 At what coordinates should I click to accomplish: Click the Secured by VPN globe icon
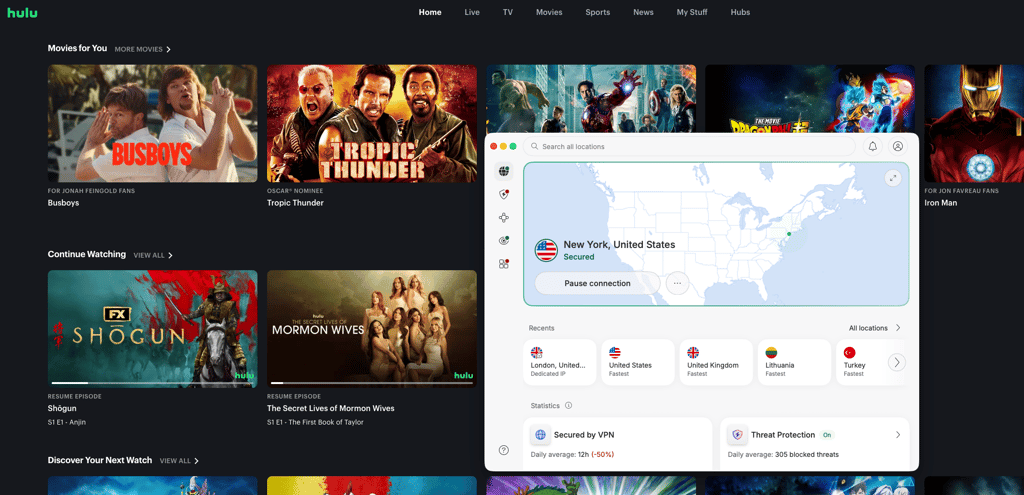point(540,435)
